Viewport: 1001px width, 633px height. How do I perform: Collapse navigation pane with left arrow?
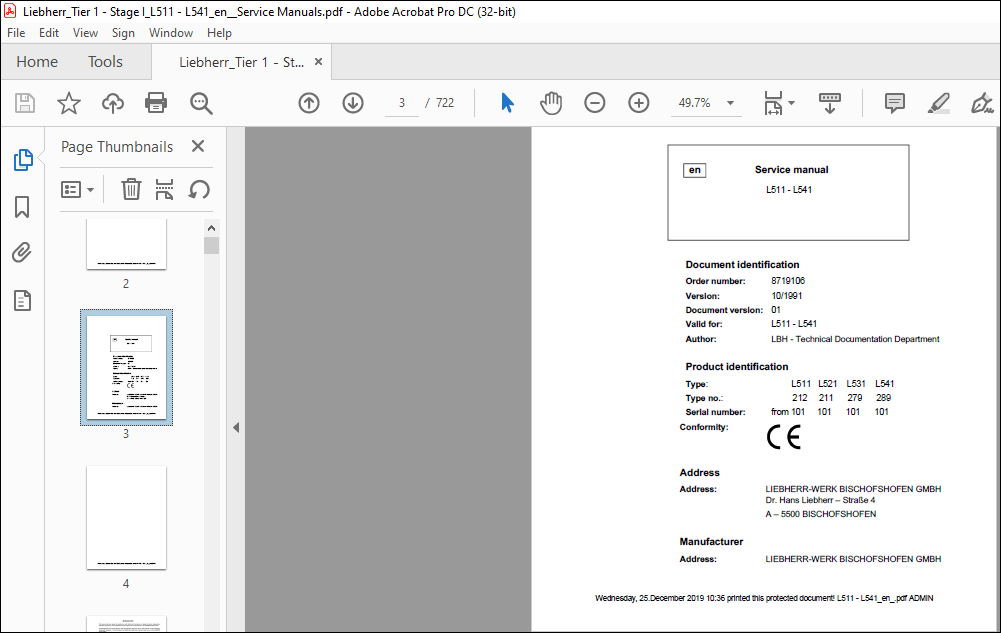(x=236, y=428)
